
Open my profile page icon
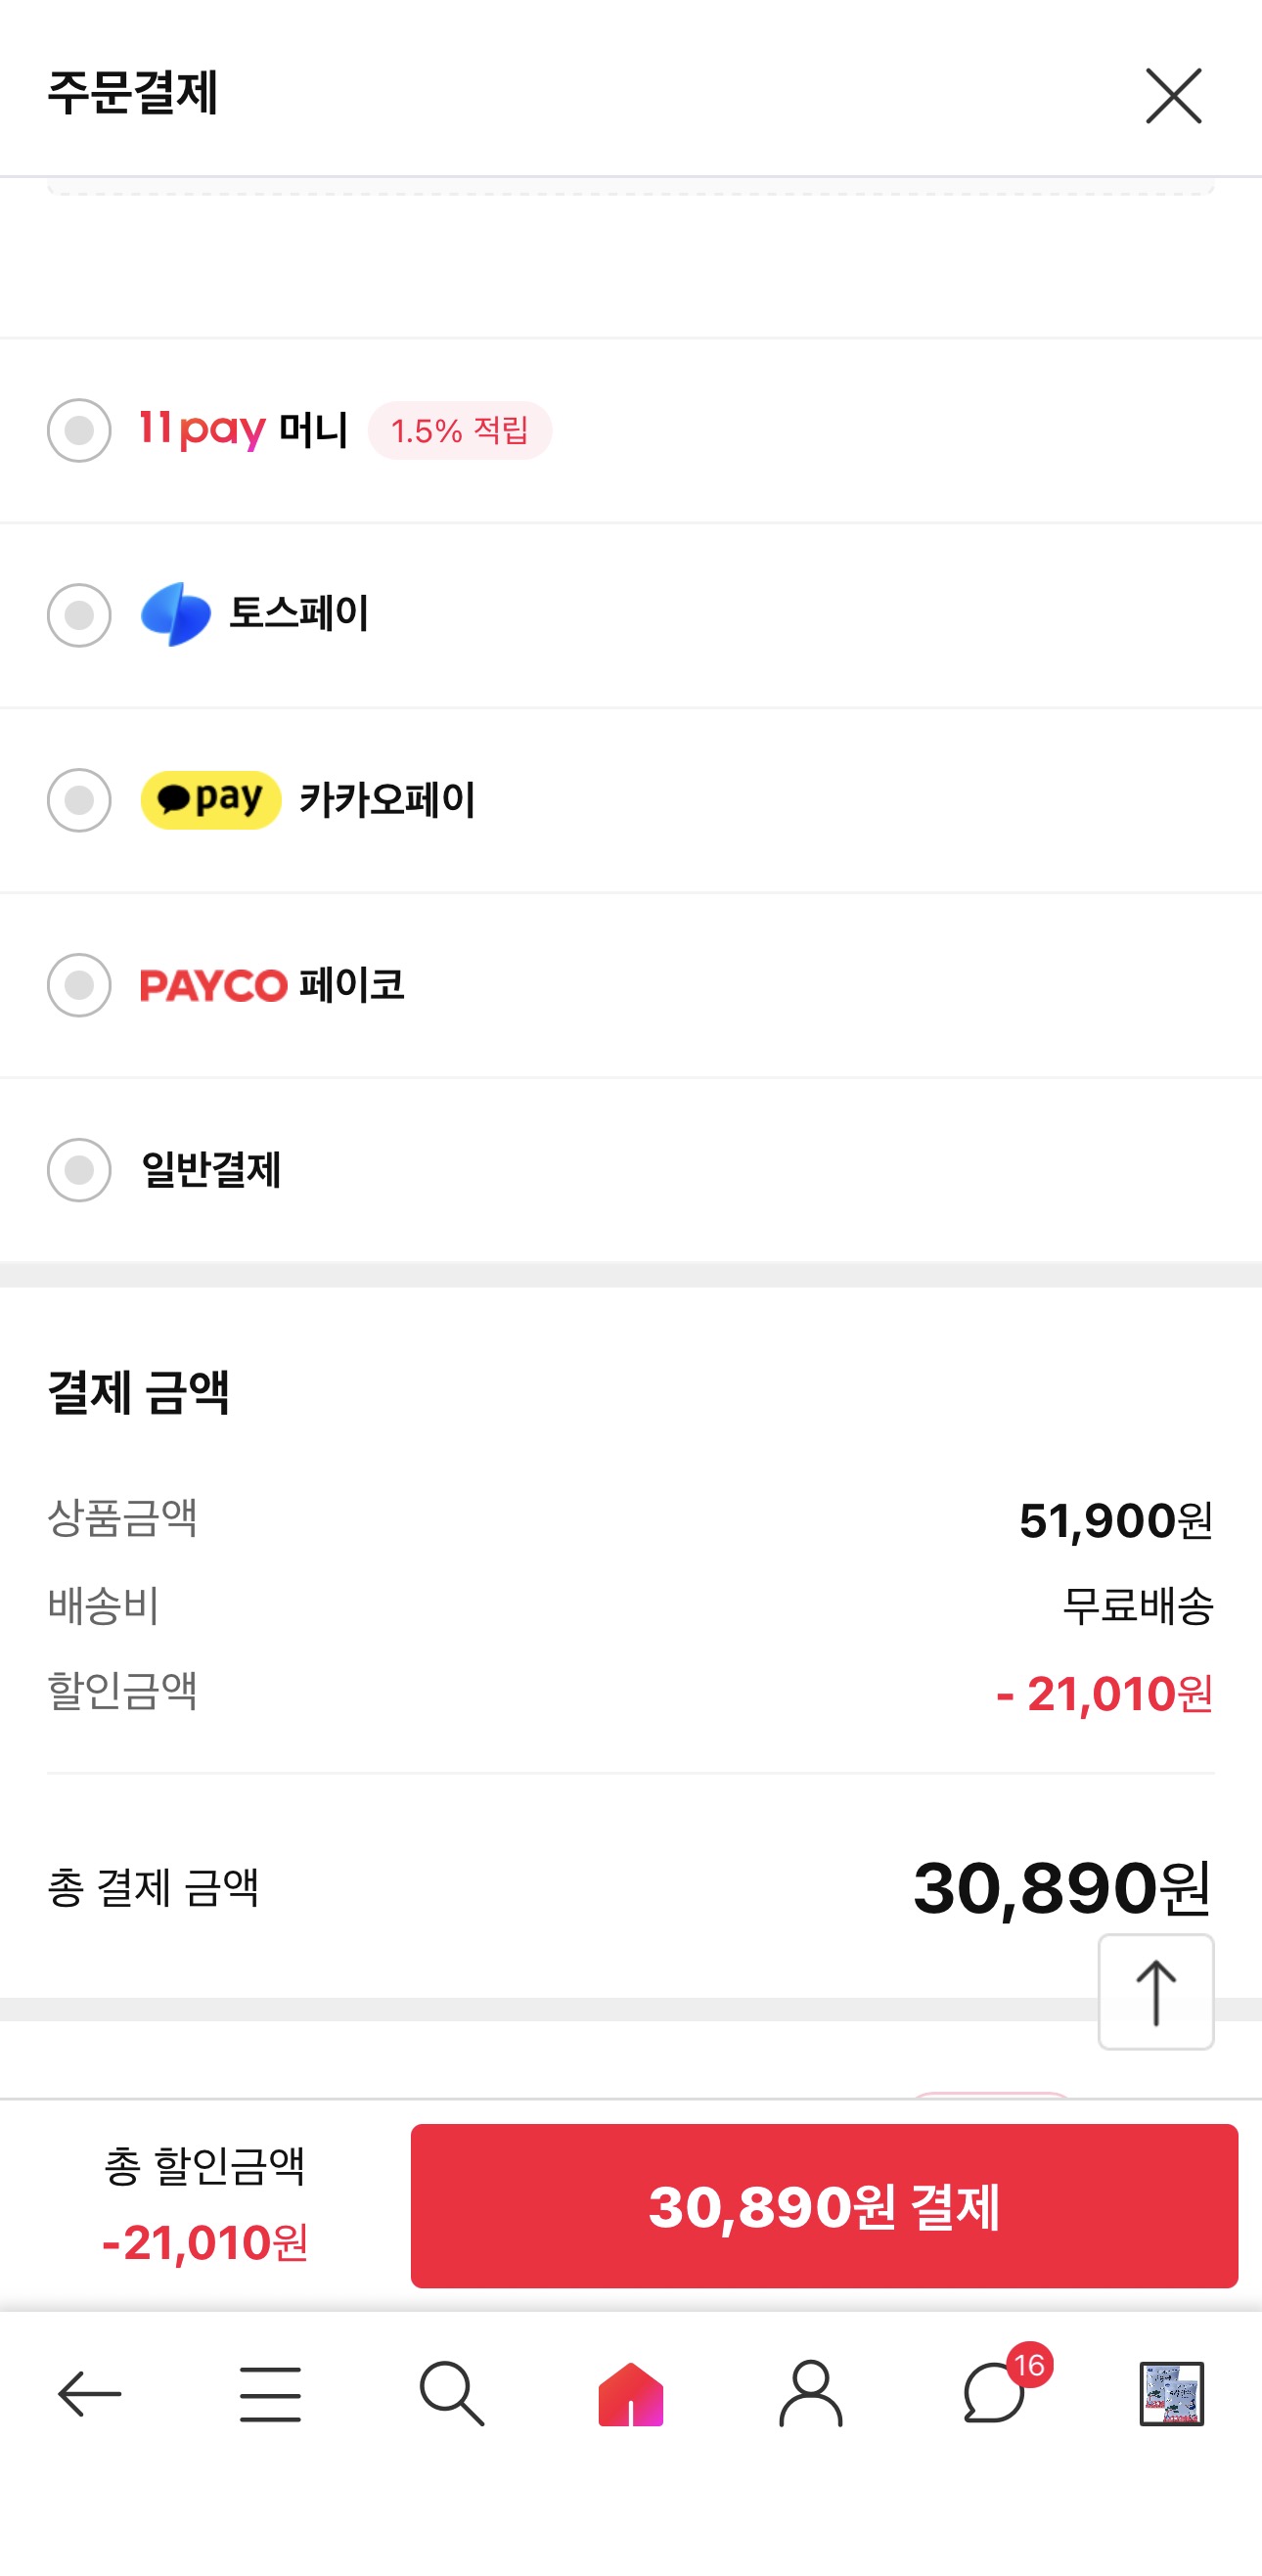point(811,2394)
